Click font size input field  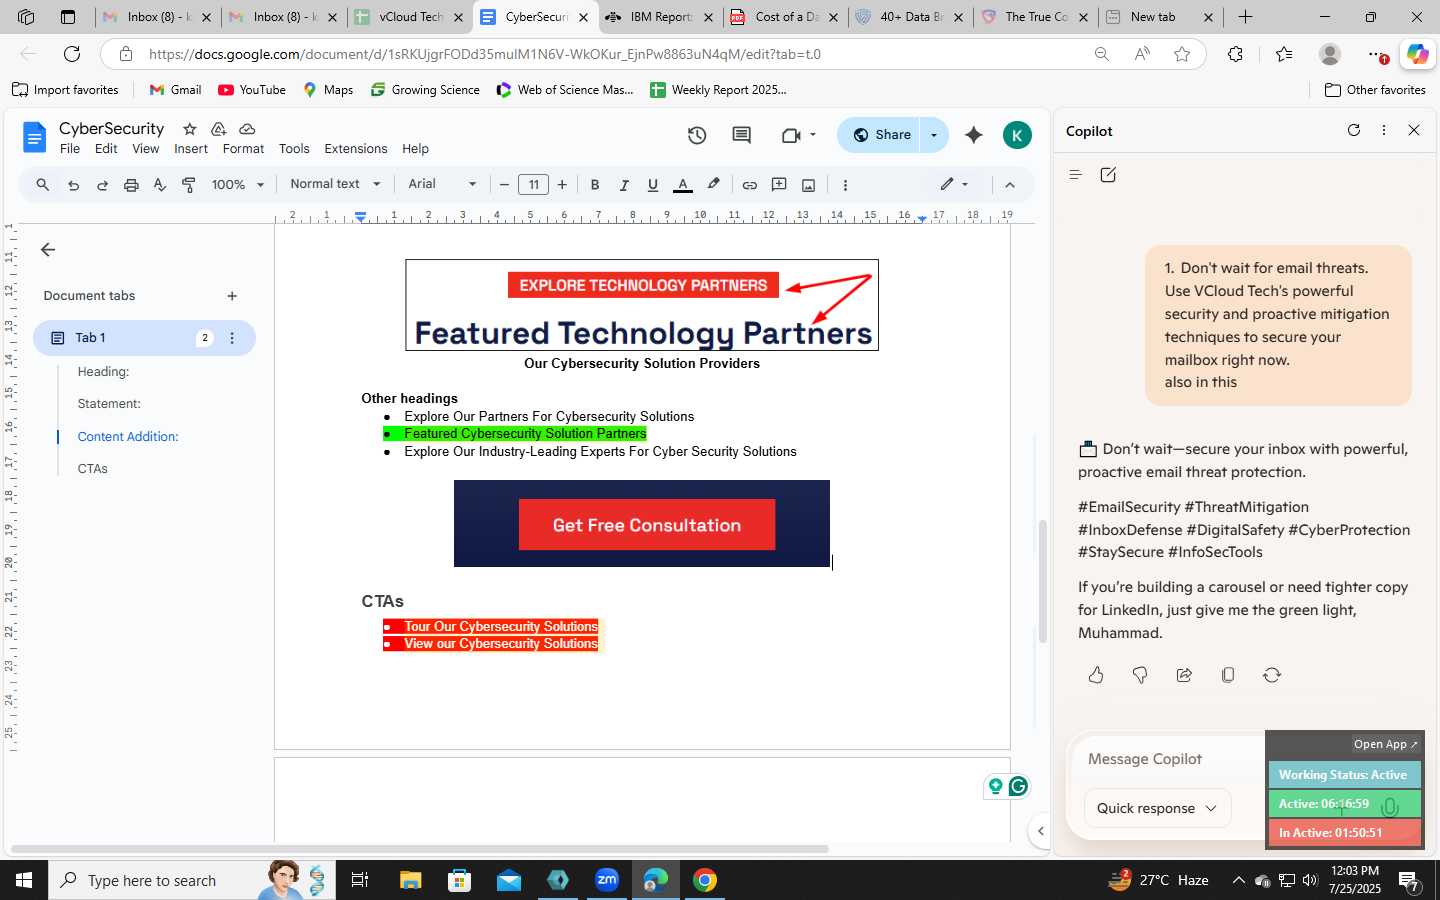coord(534,184)
